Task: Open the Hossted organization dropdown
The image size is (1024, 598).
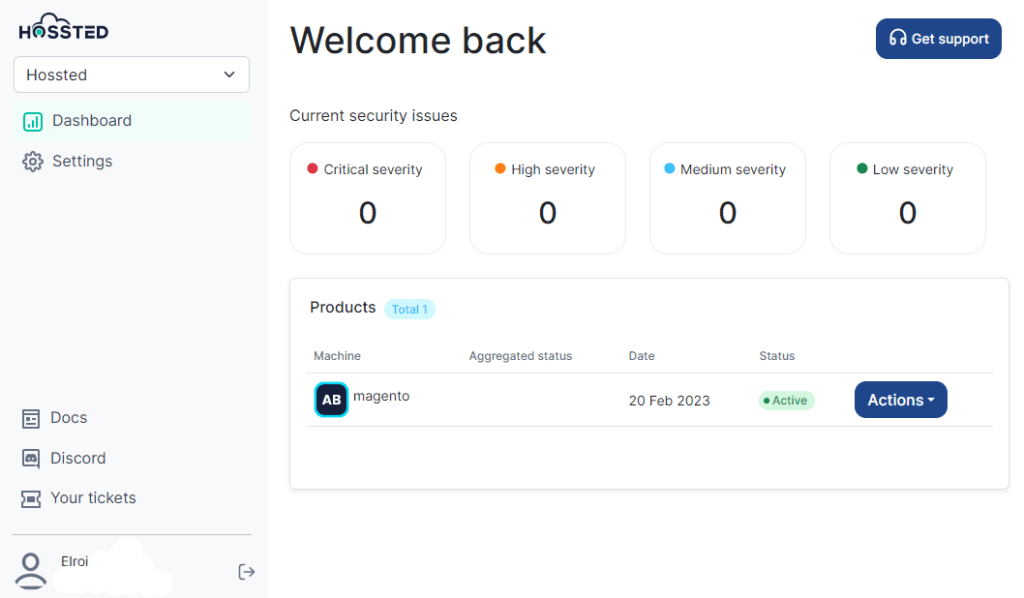Action: click(x=131, y=75)
